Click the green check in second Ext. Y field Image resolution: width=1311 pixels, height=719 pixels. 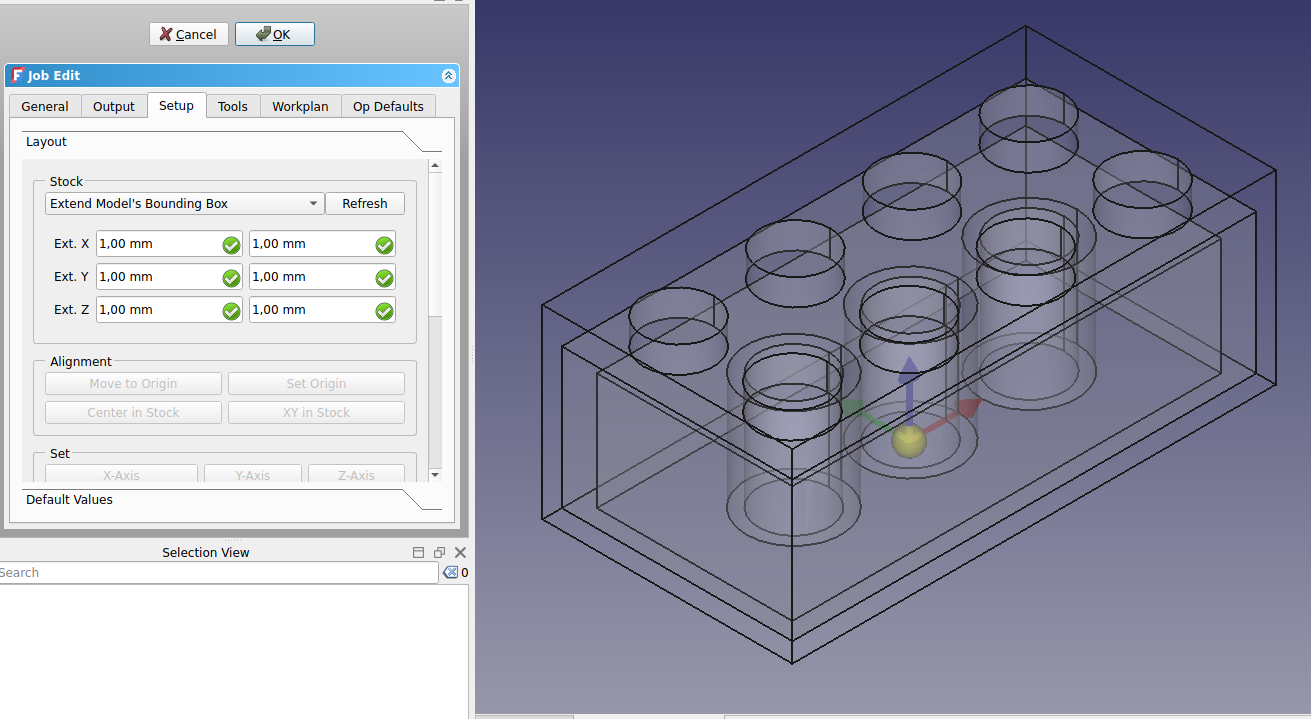(384, 278)
